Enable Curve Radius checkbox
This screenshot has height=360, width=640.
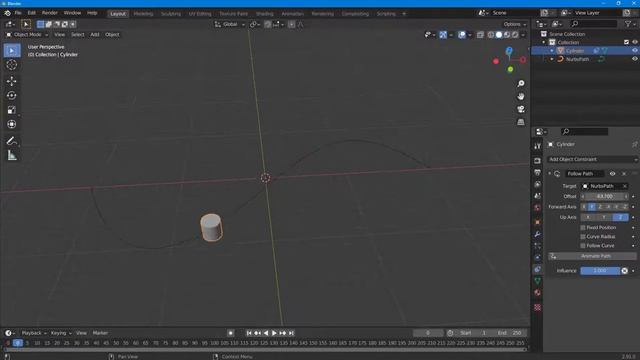(583, 237)
